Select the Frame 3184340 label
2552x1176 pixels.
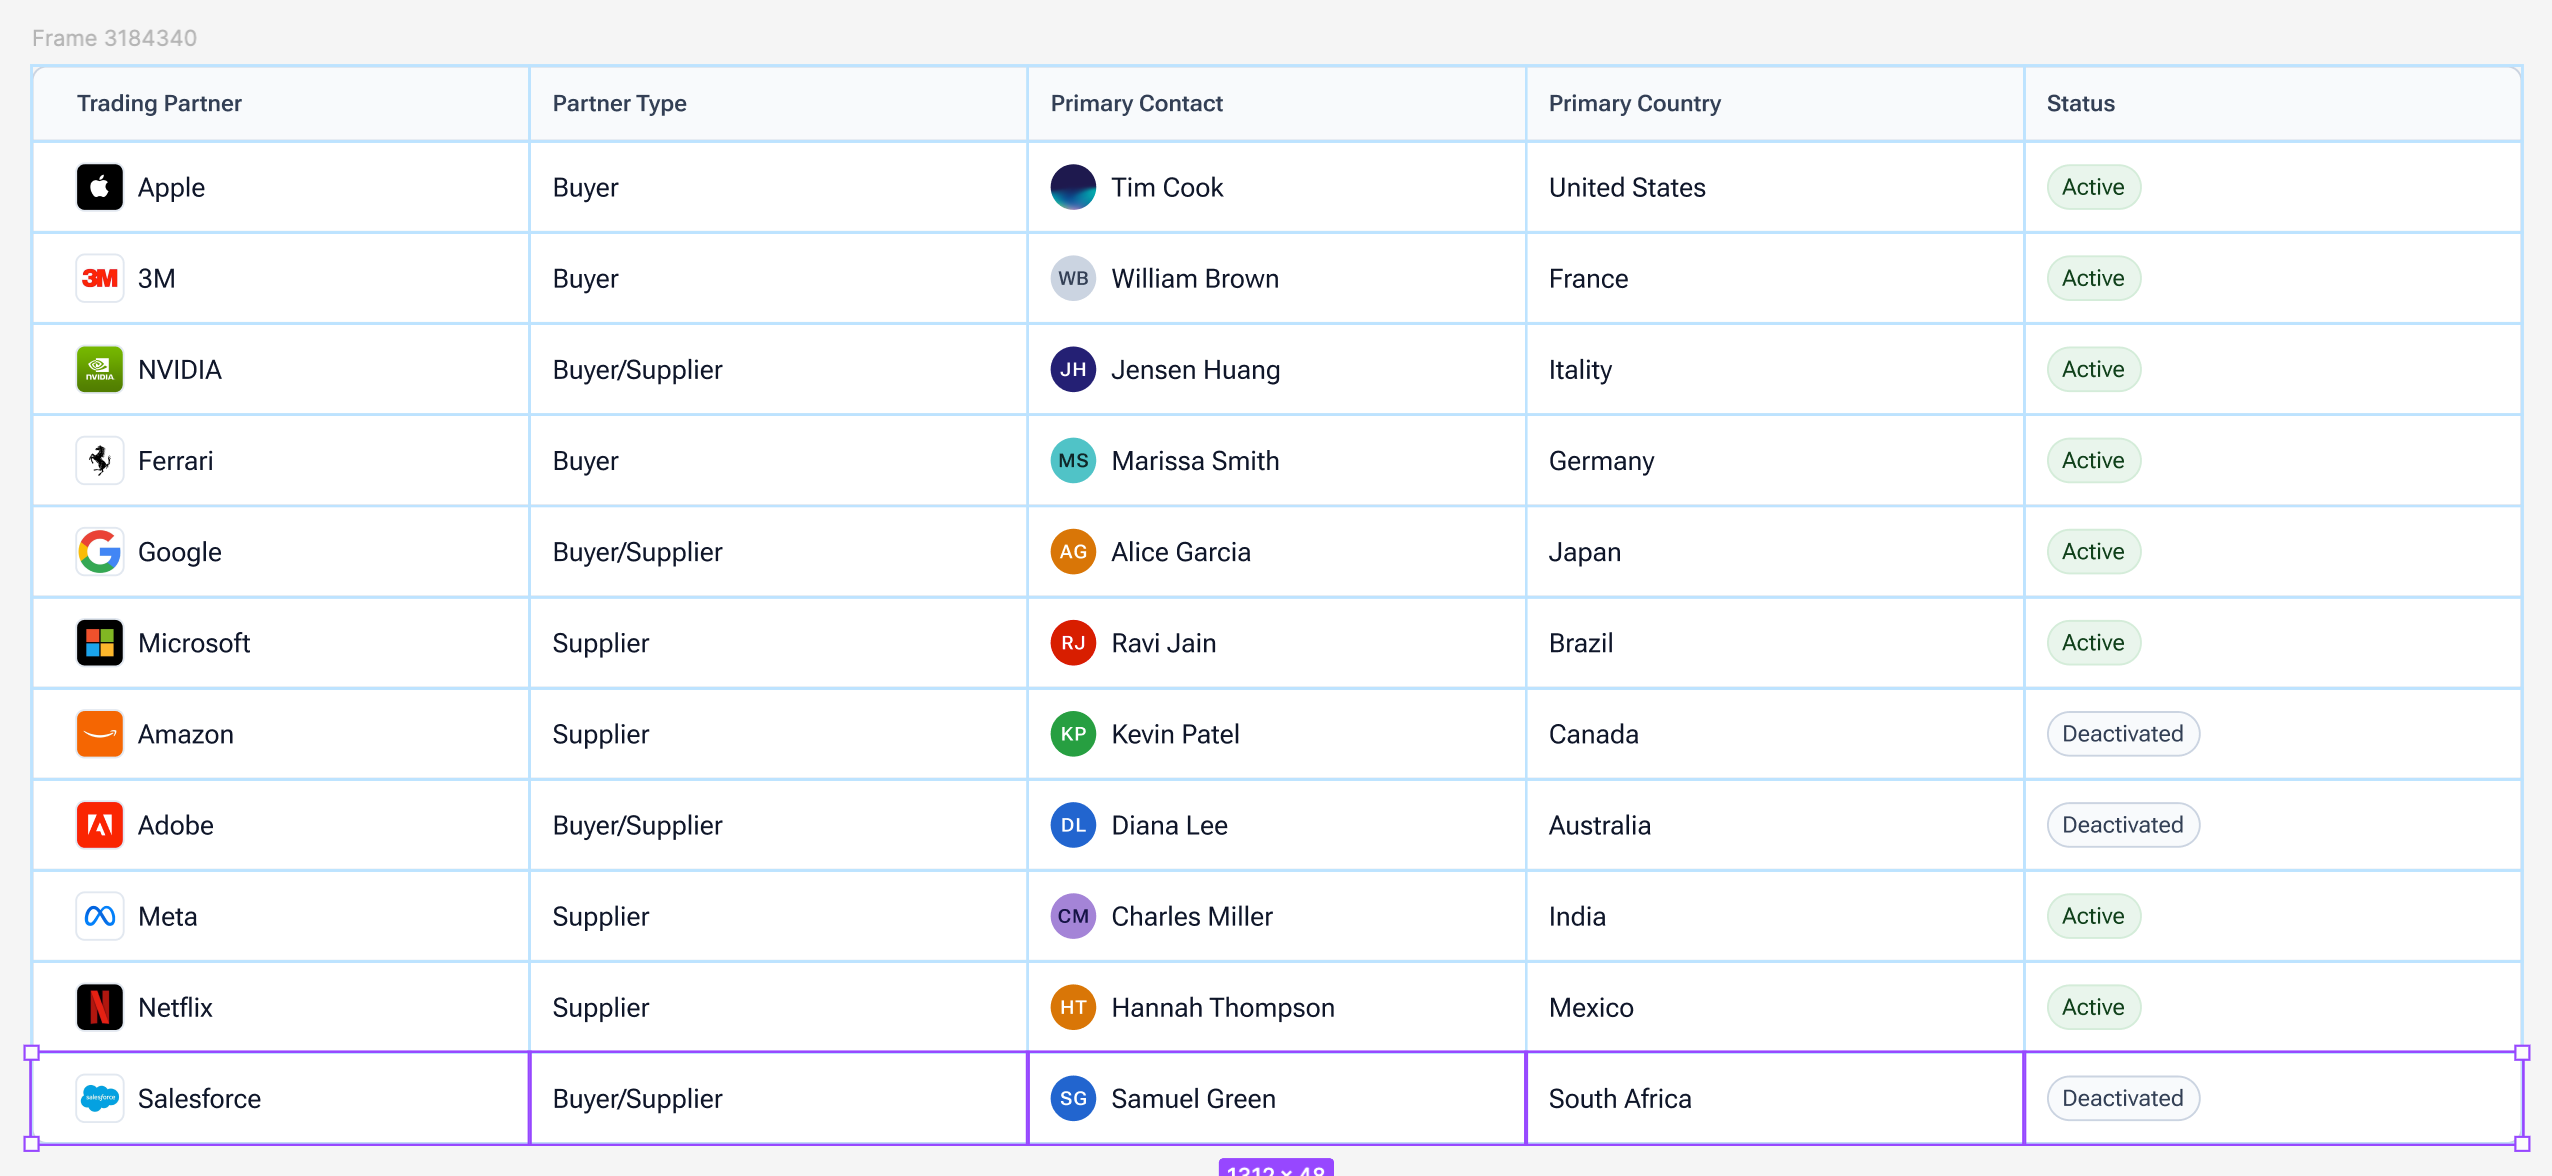point(114,38)
